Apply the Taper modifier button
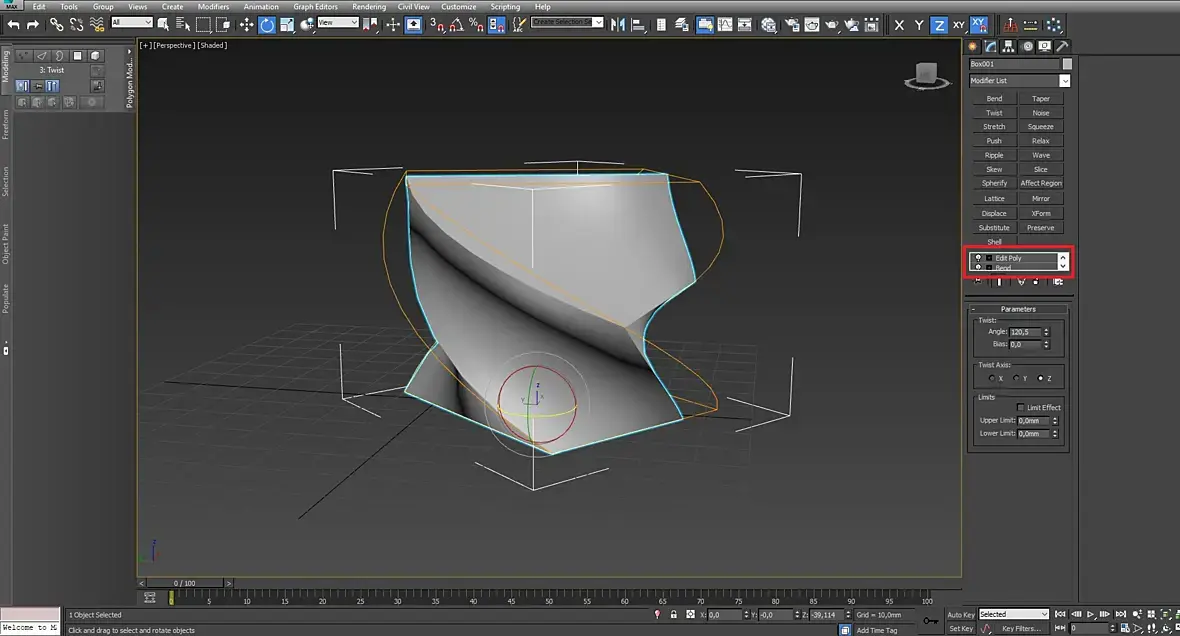The height and width of the screenshot is (636, 1180). (x=1041, y=99)
